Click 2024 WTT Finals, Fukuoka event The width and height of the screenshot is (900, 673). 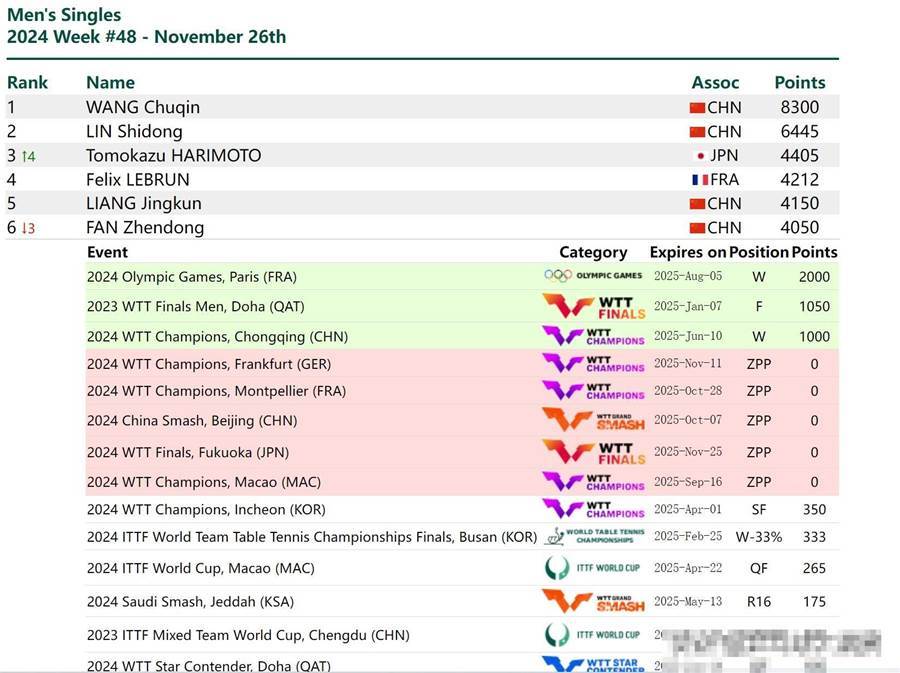point(188,452)
